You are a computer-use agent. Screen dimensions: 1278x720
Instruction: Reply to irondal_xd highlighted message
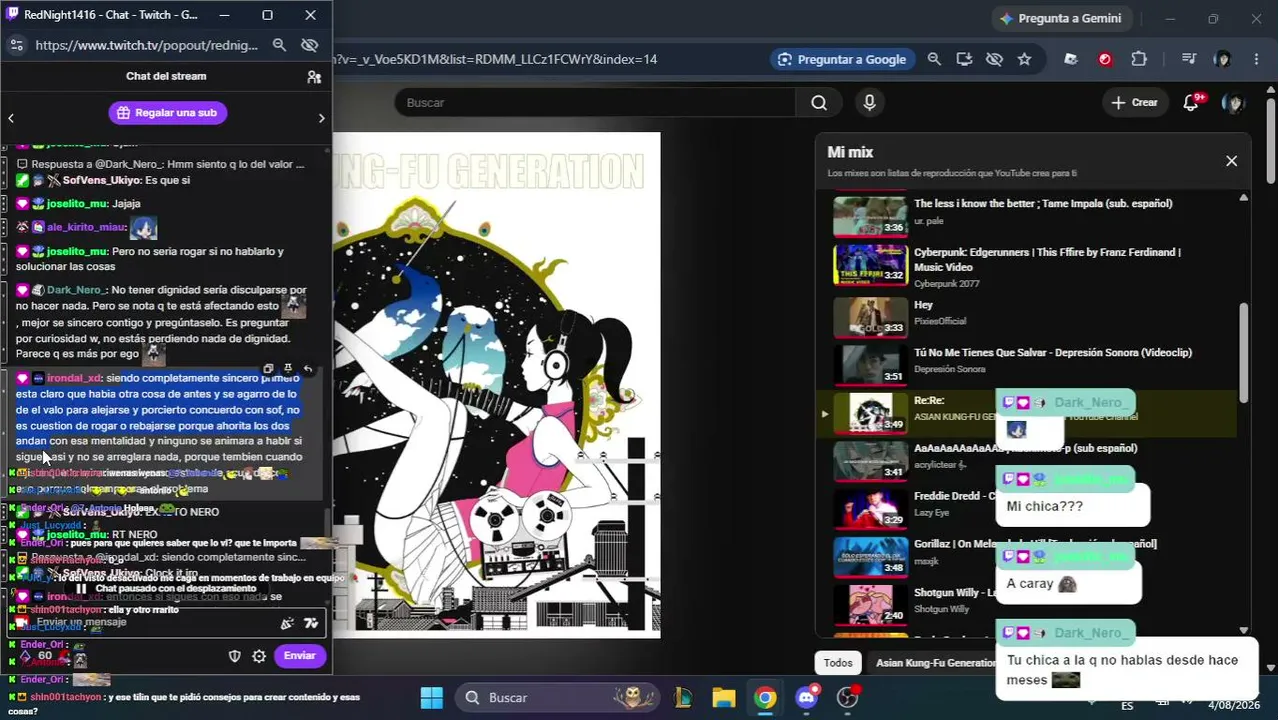pyautogui.click(x=308, y=369)
